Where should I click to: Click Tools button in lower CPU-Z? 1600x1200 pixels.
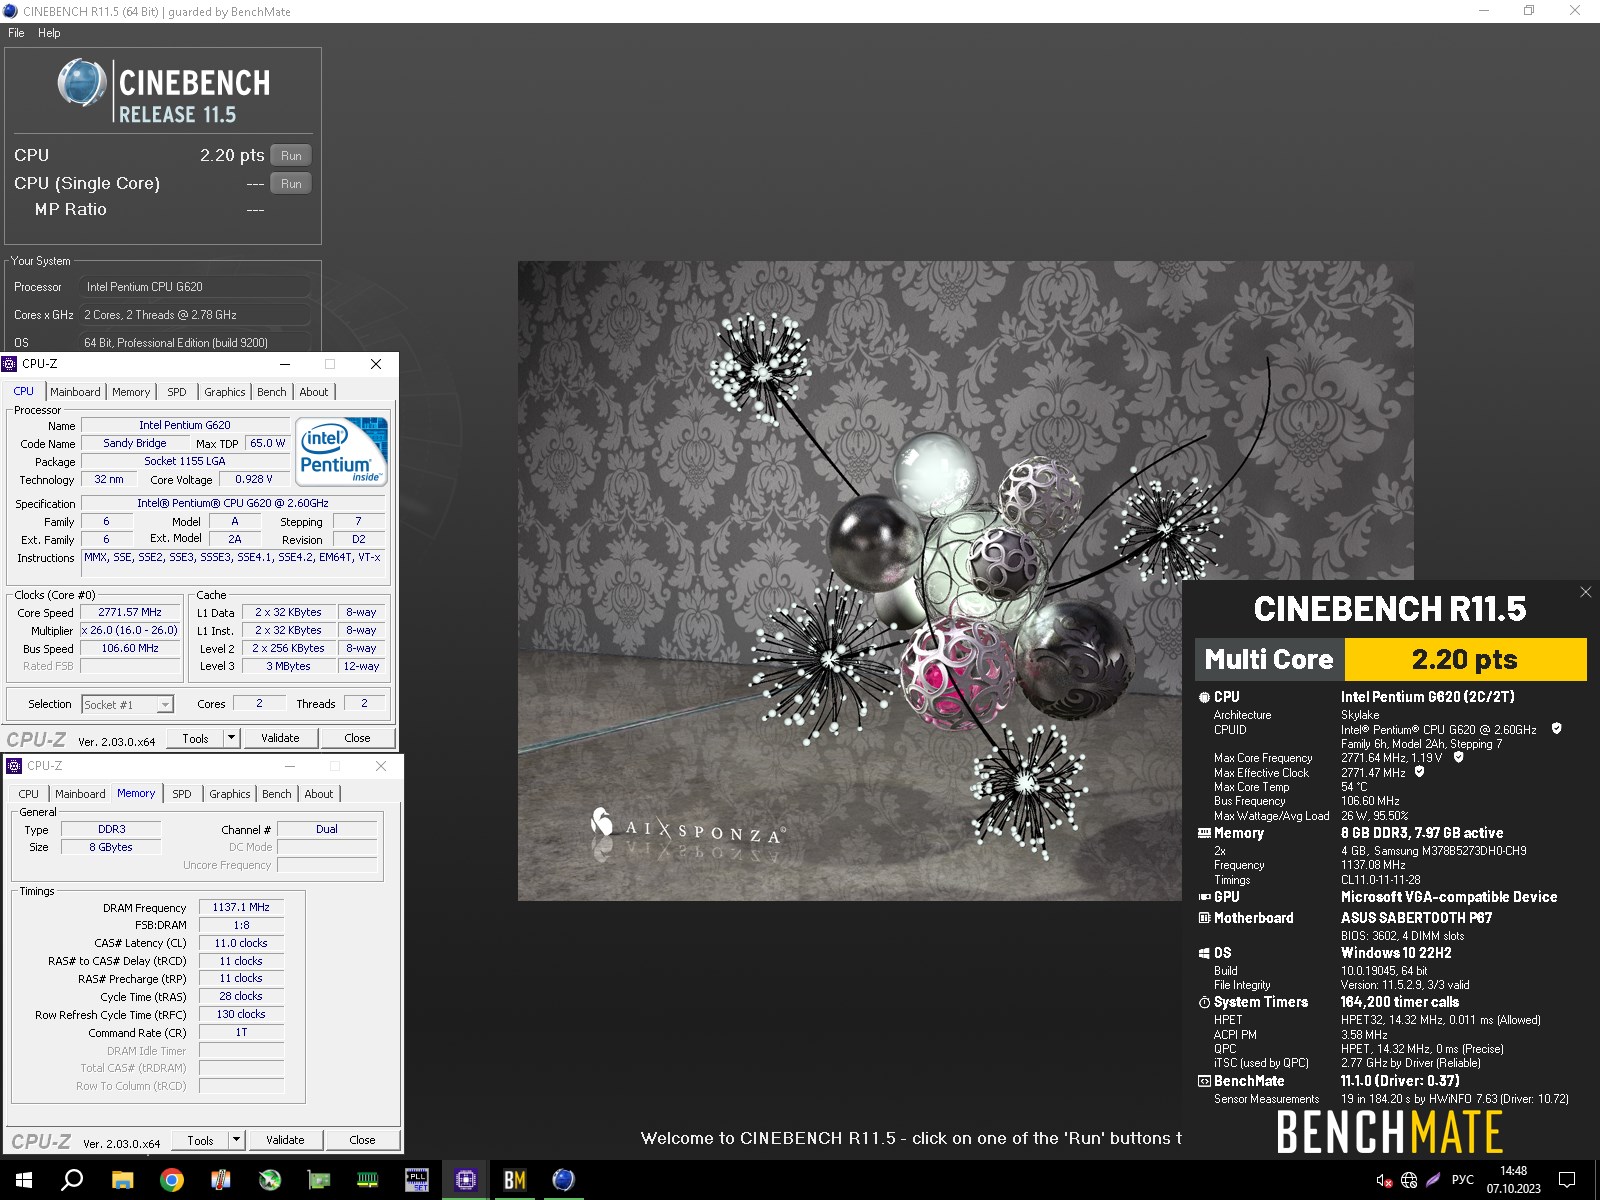point(201,1140)
